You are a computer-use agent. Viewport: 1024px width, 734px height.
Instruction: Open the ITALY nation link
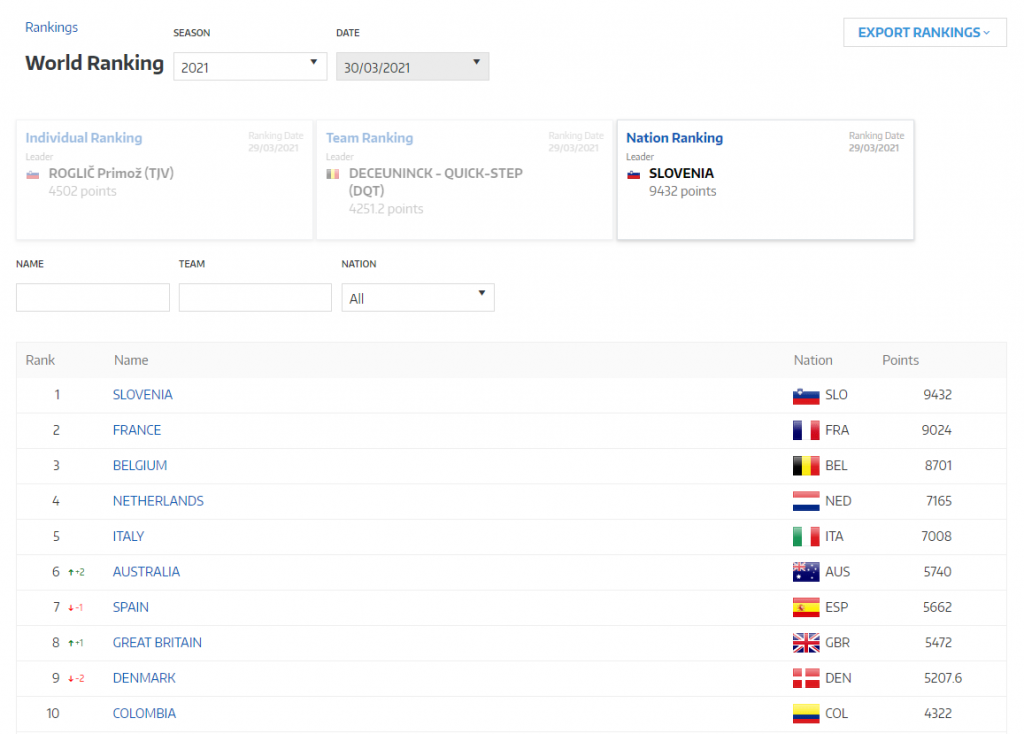coord(129,537)
